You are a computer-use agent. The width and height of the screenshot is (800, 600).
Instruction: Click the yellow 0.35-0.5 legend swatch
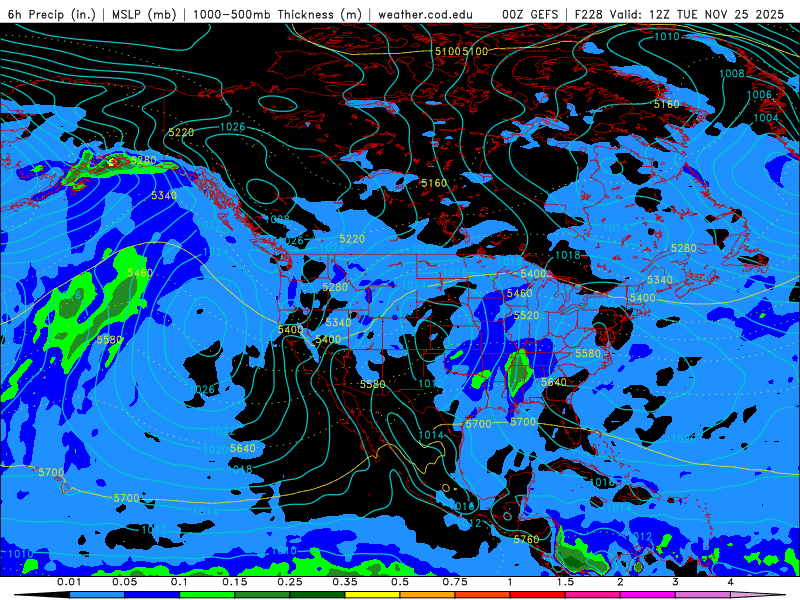(372, 595)
